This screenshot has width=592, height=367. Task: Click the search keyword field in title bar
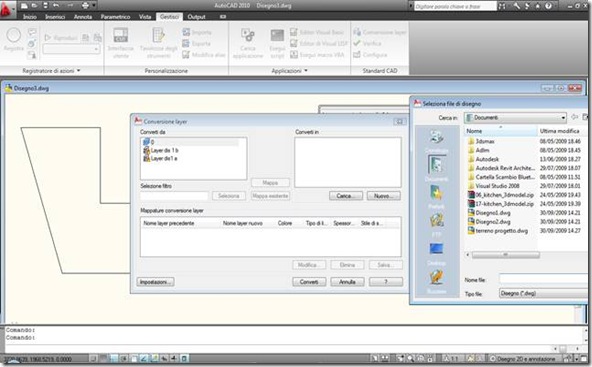(x=455, y=6)
